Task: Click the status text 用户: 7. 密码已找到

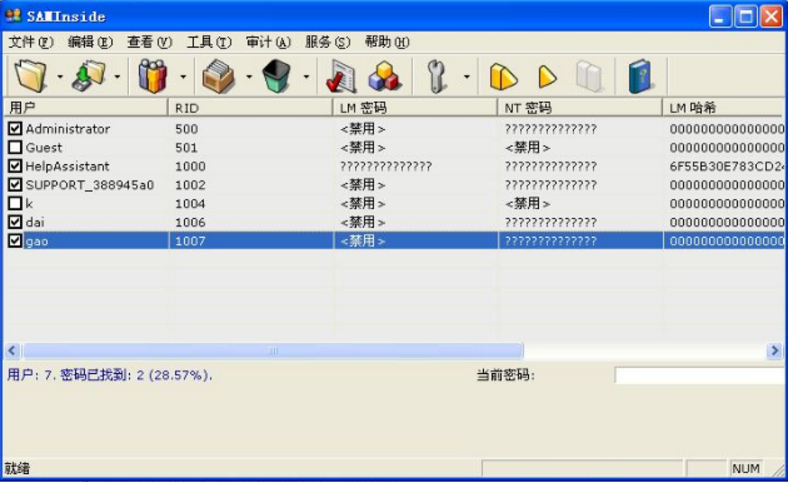Action: click(x=110, y=375)
